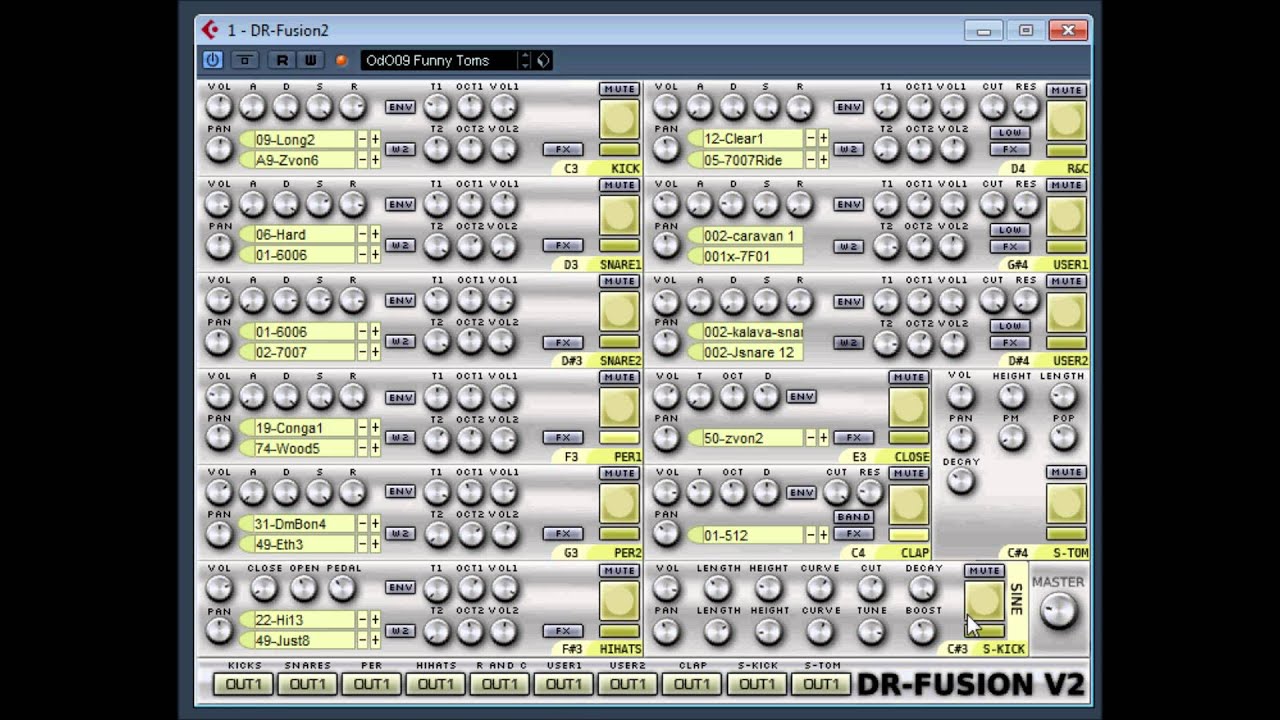The width and height of the screenshot is (1280, 720).
Task: Click the bypass button beside the power icon
Action: [x=245, y=60]
